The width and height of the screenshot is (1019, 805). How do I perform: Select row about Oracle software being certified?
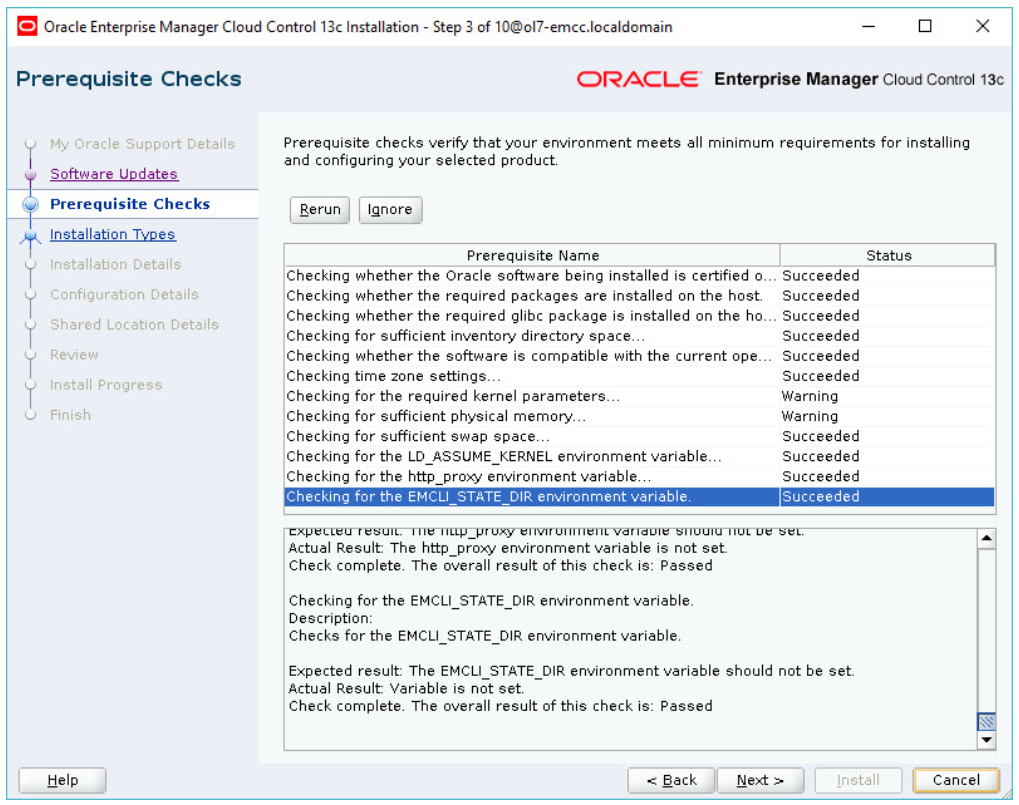[x=639, y=275]
